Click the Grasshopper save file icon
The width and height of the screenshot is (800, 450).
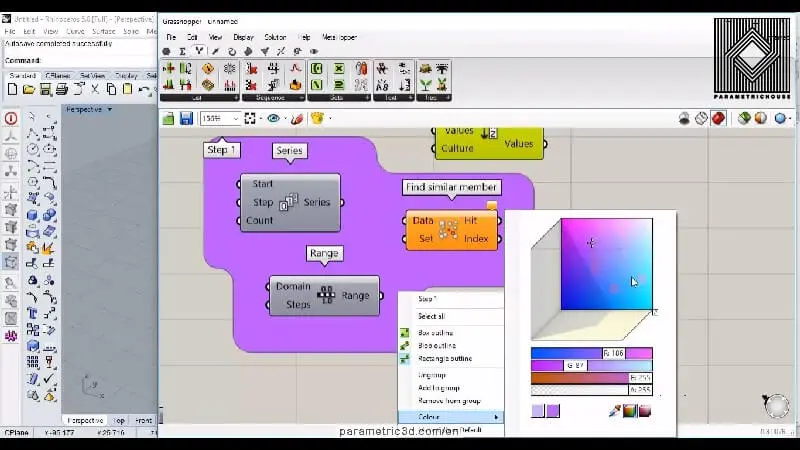186,118
